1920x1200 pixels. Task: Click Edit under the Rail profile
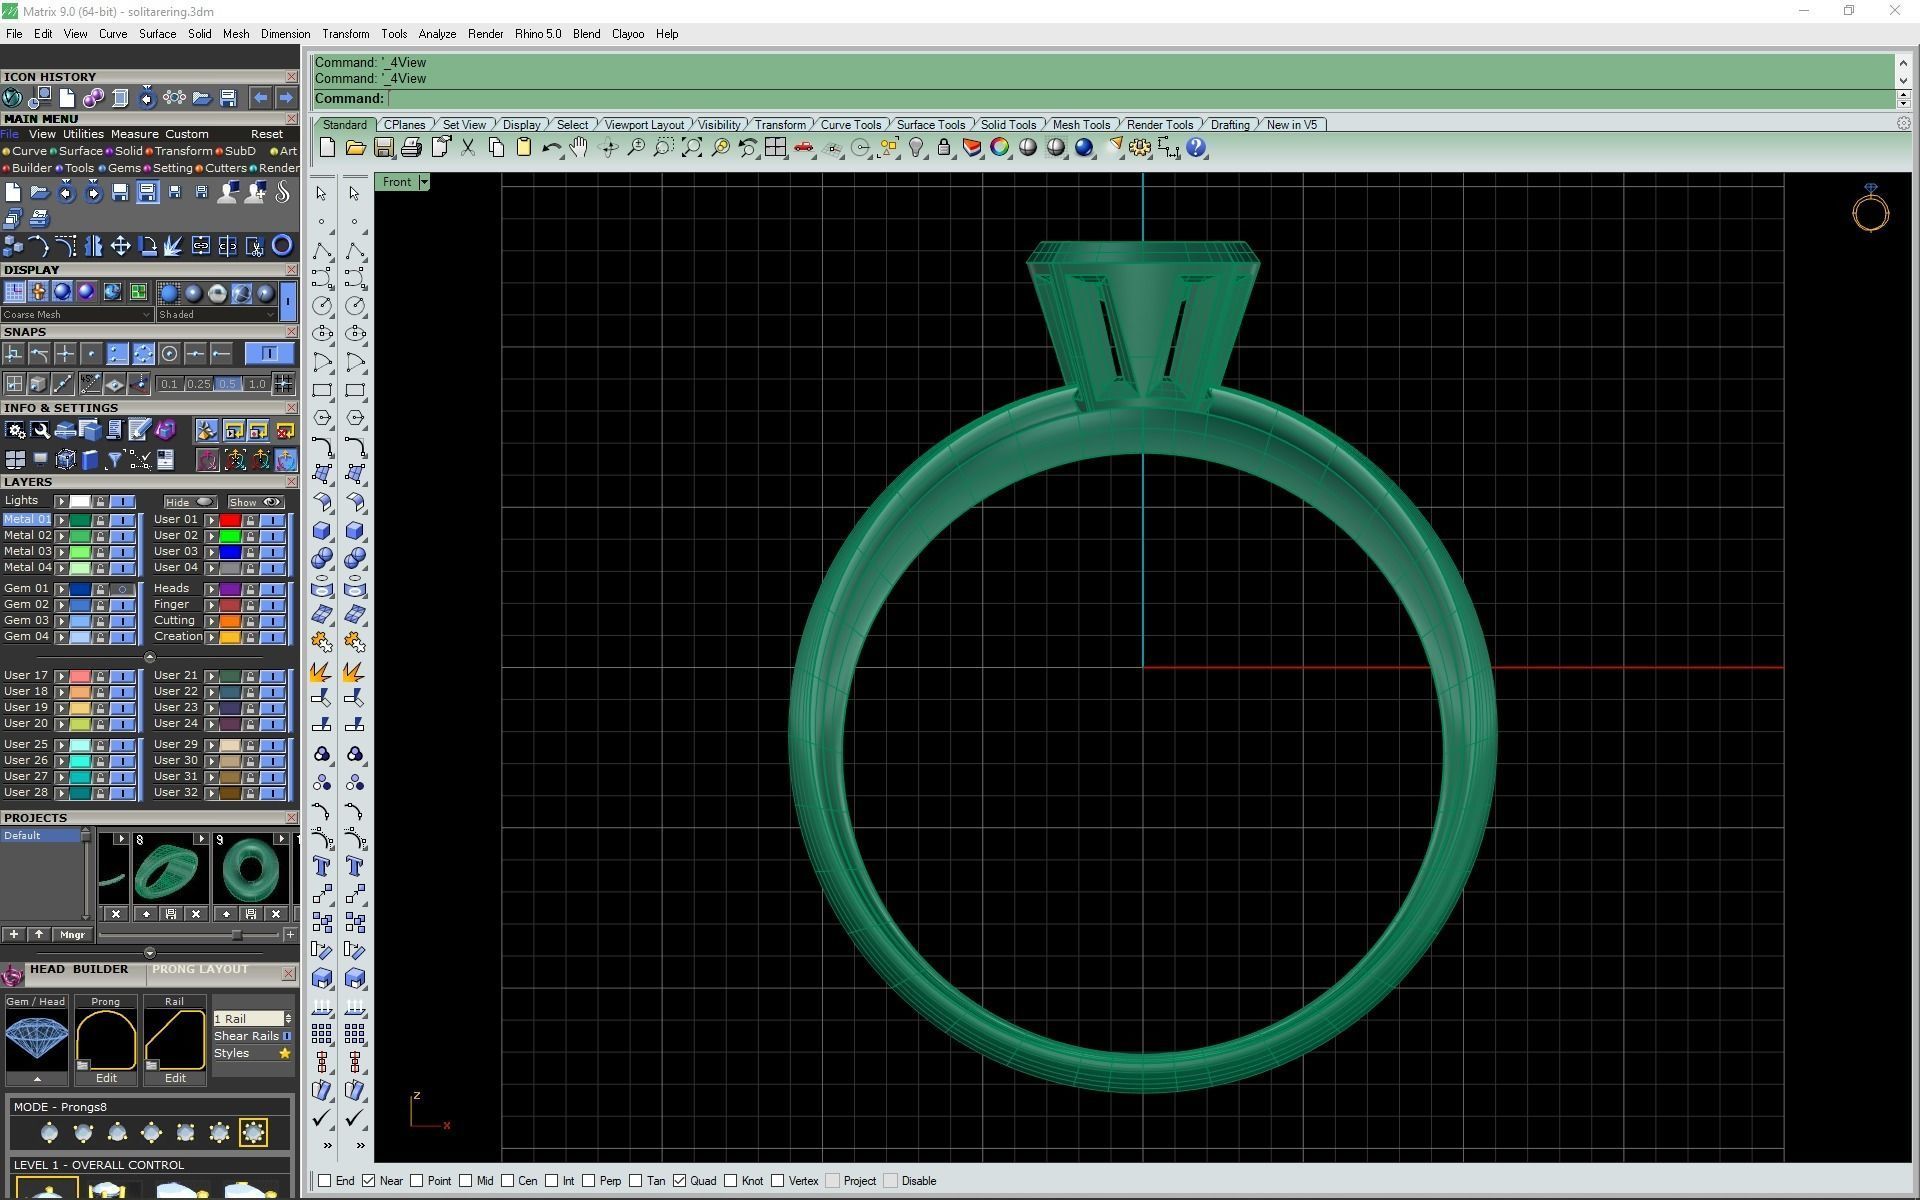click(x=175, y=1078)
